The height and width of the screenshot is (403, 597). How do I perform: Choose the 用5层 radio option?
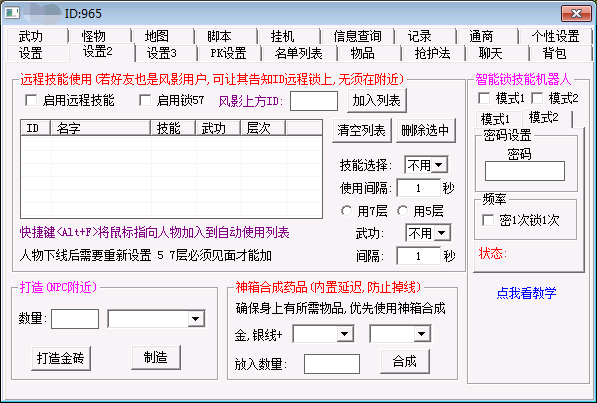click(x=403, y=211)
